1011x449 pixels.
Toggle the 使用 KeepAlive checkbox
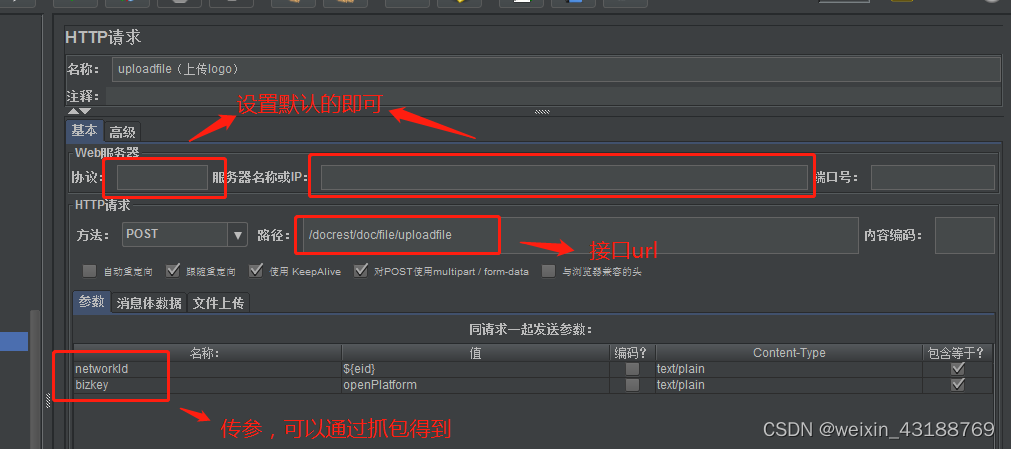[x=256, y=271]
